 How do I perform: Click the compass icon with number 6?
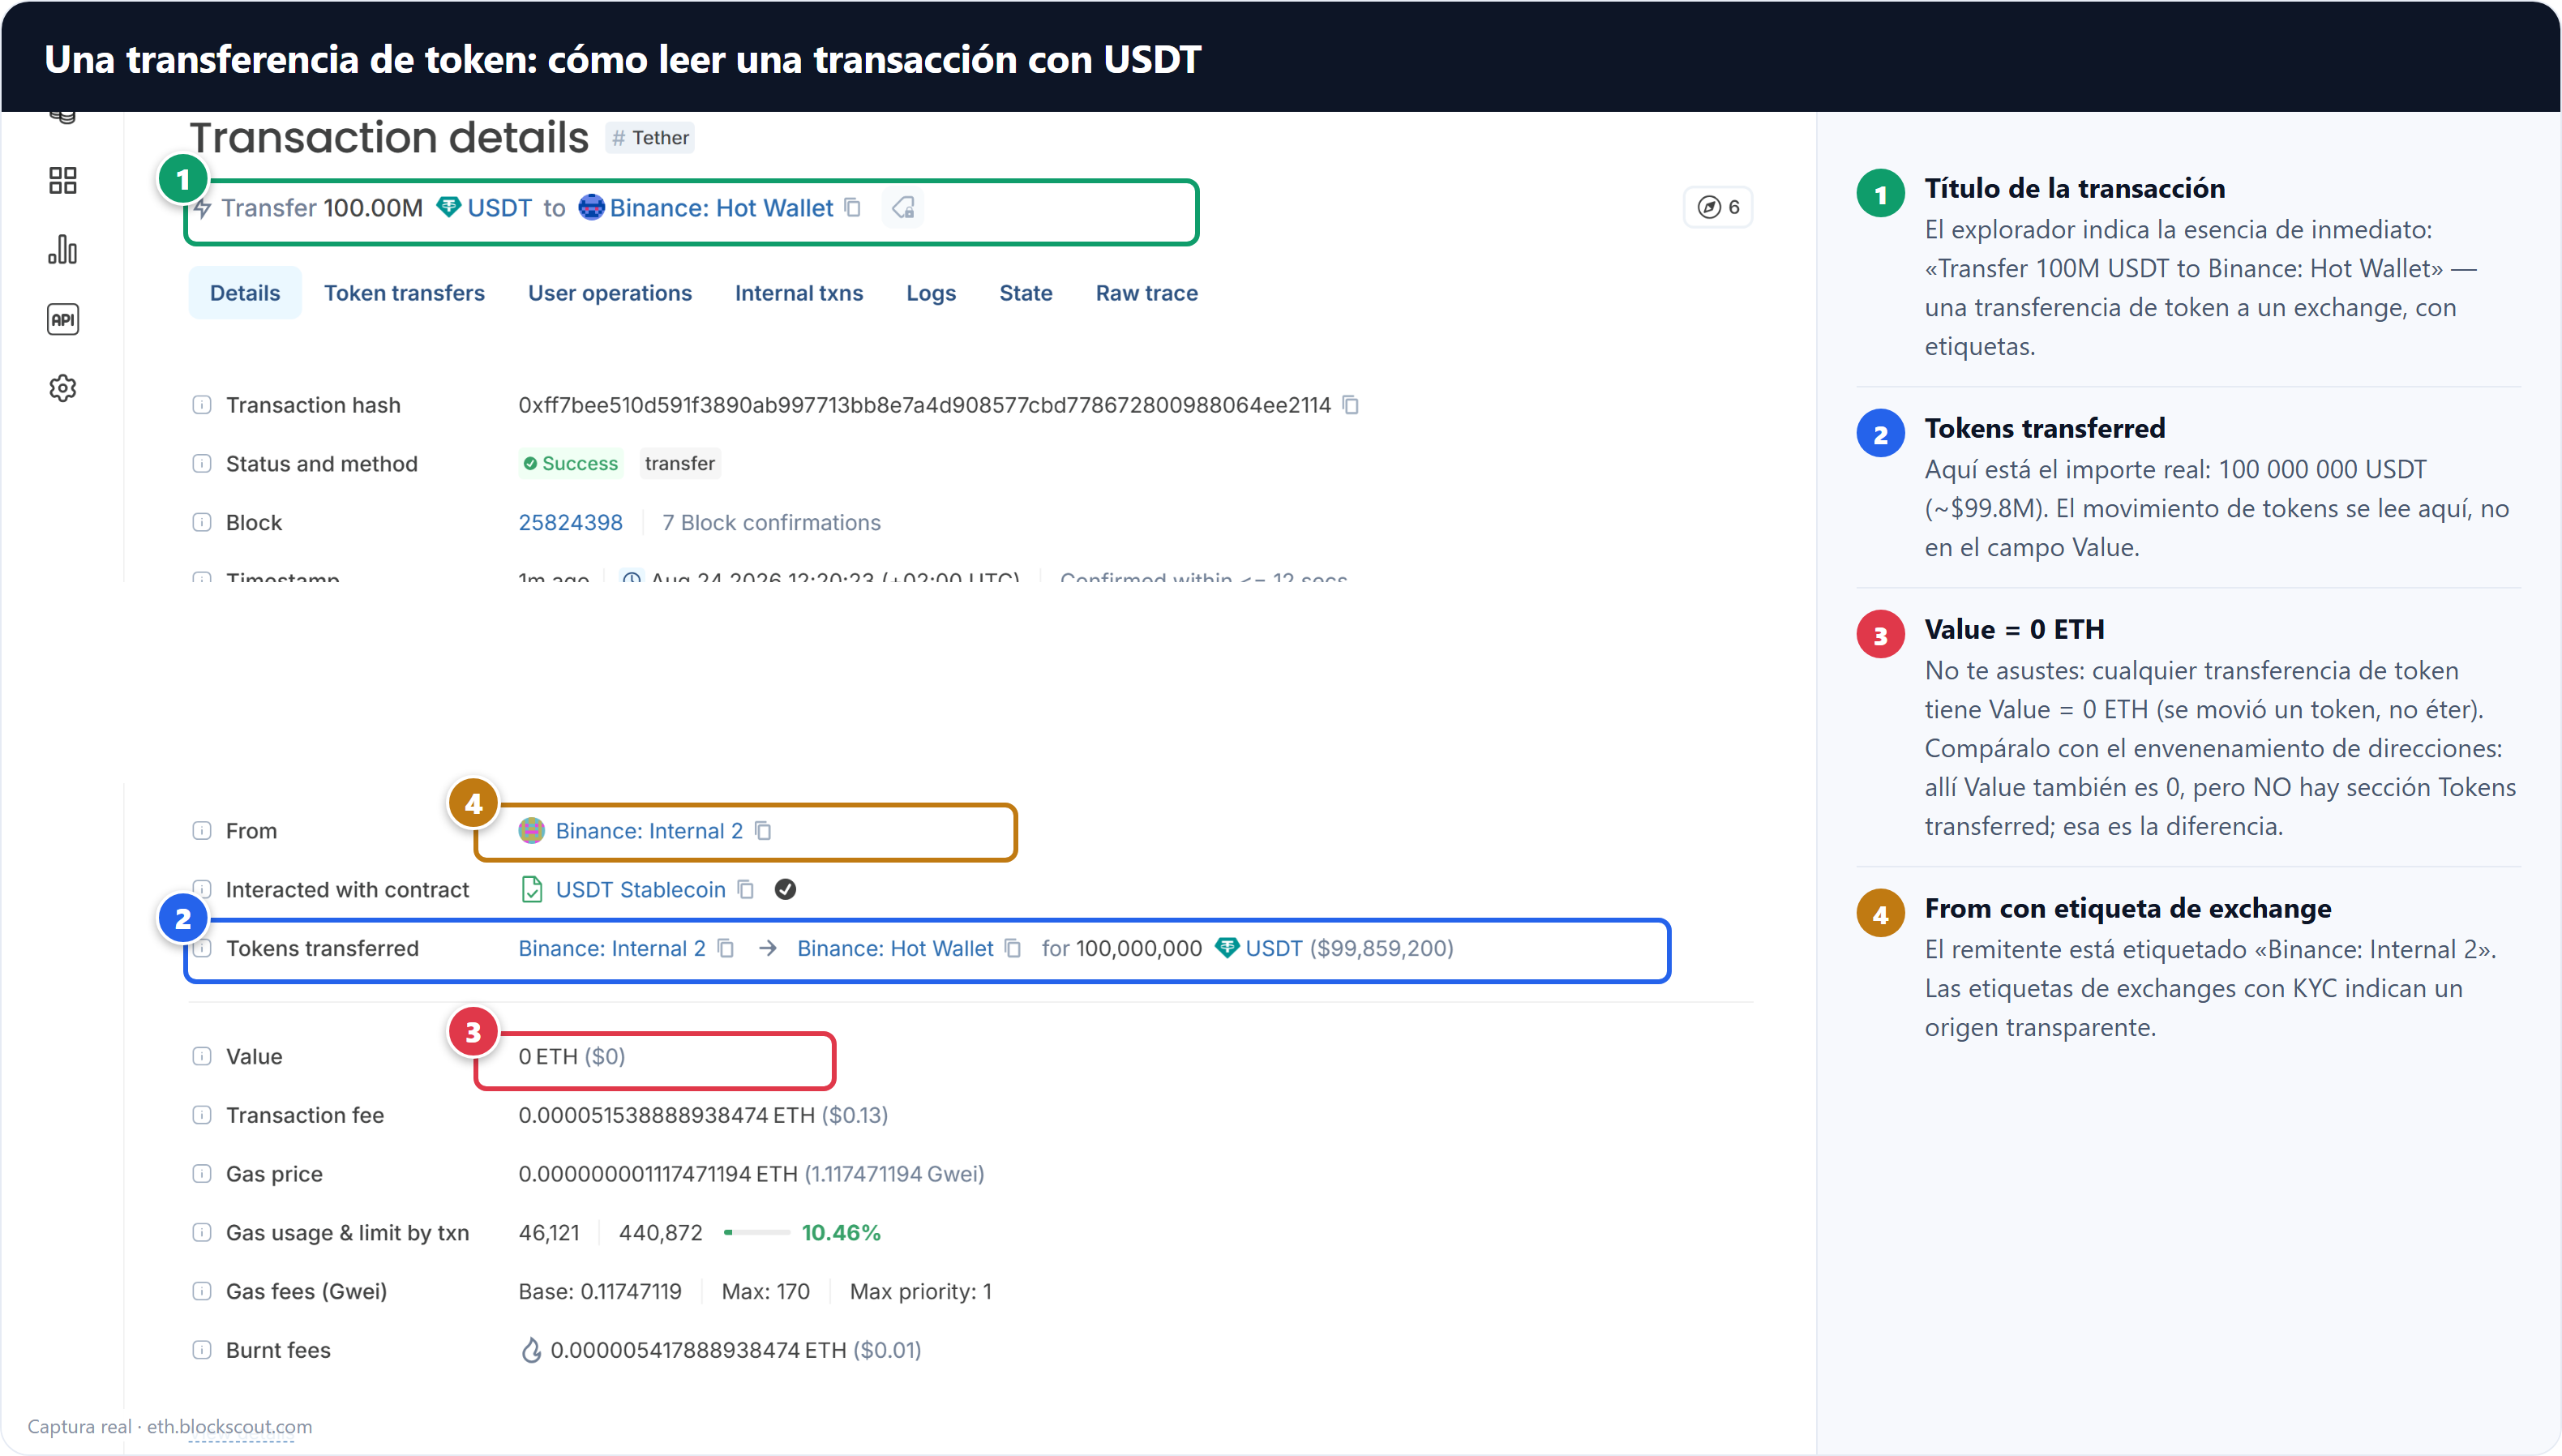[1718, 207]
